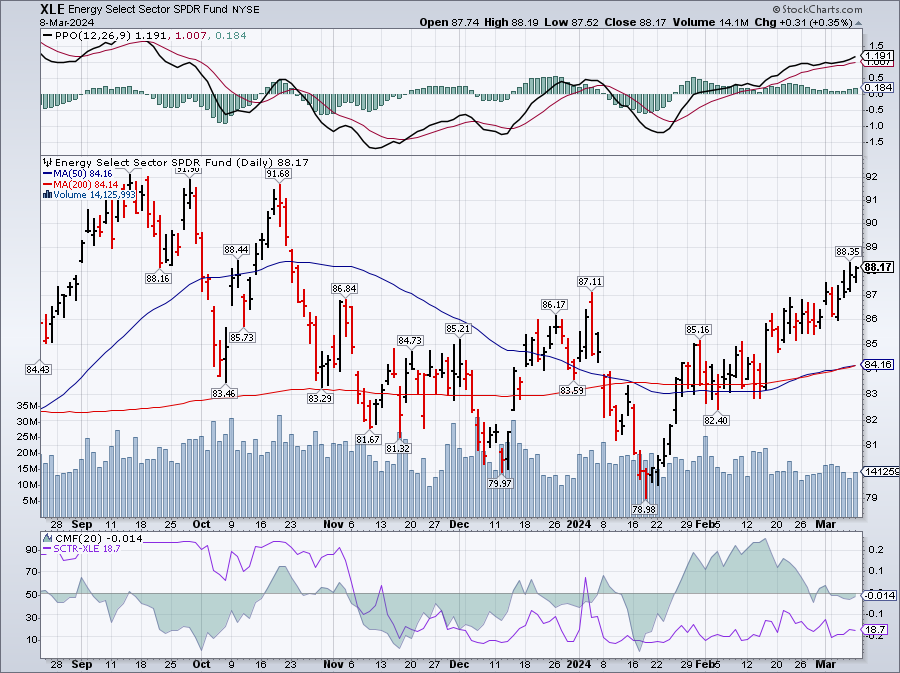Click the Volume legend bar icon

pyautogui.click(x=47, y=194)
